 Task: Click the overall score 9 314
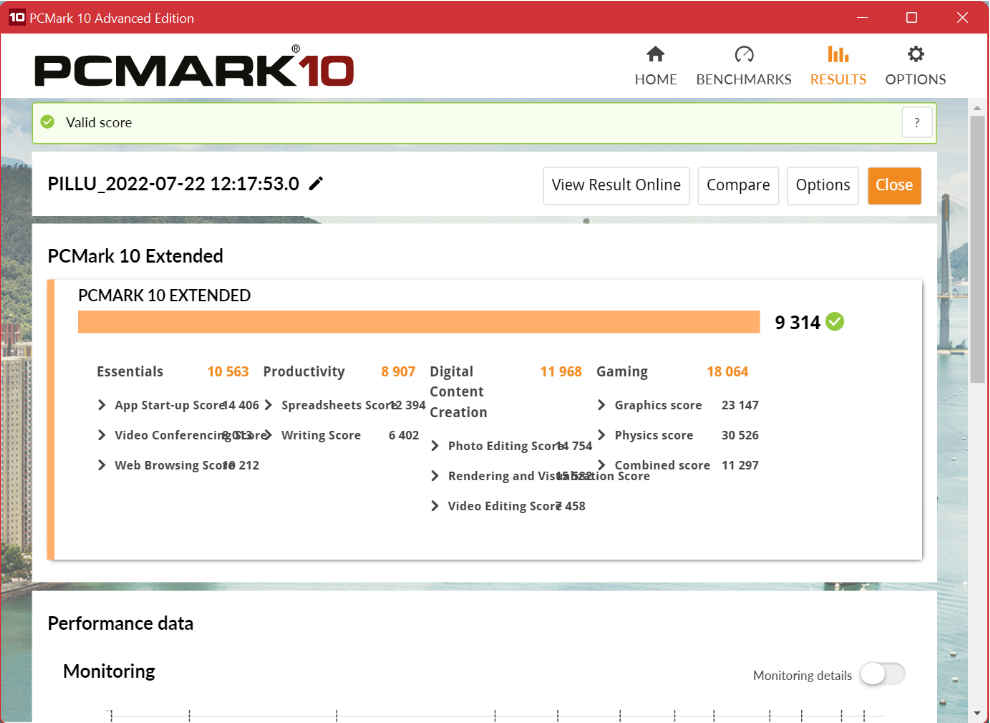coord(797,323)
